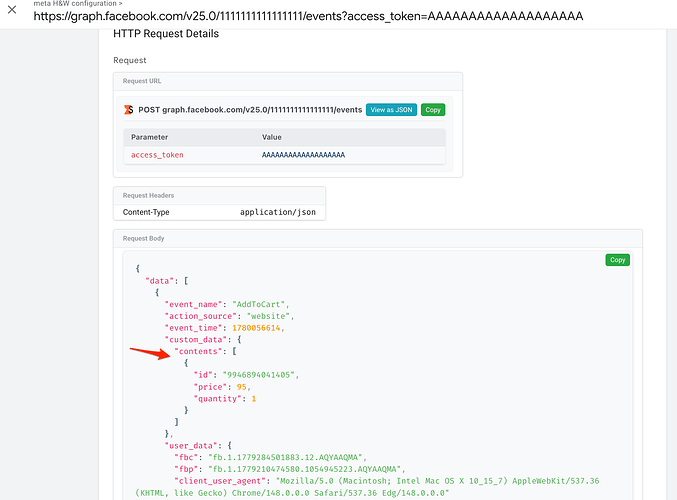677x500 pixels.
Task: Click the HTTP Request Details heading
Action: click(166, 34)
